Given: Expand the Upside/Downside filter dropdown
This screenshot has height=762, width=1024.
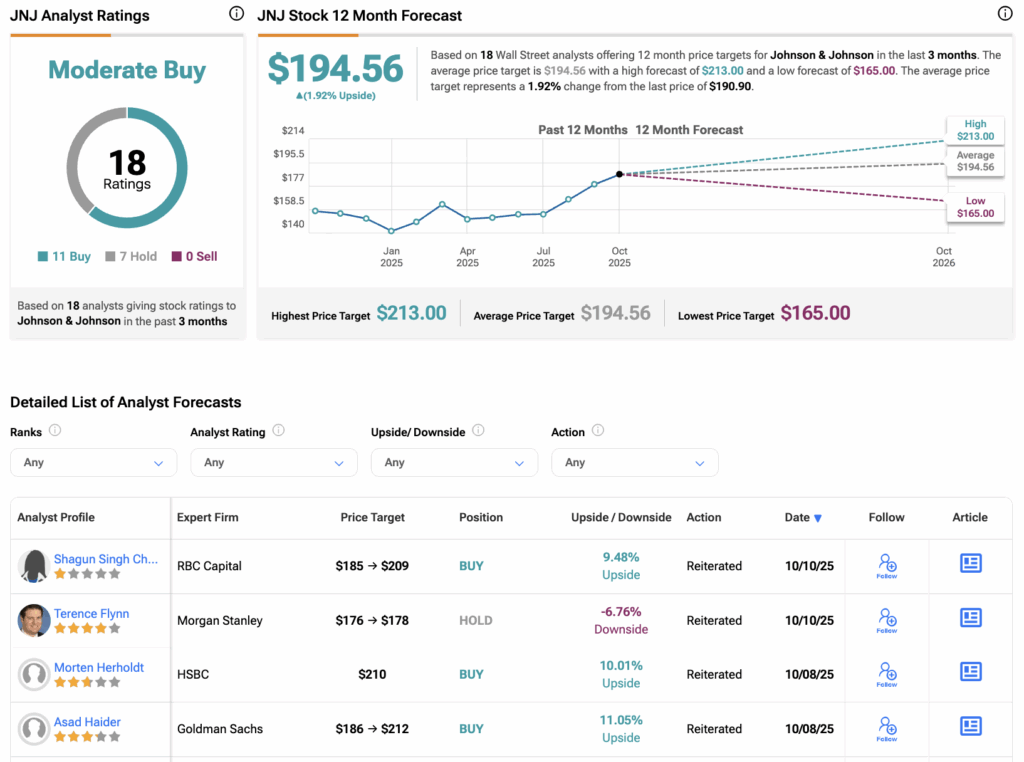Looking at the screenshot, I should (454, 463).
